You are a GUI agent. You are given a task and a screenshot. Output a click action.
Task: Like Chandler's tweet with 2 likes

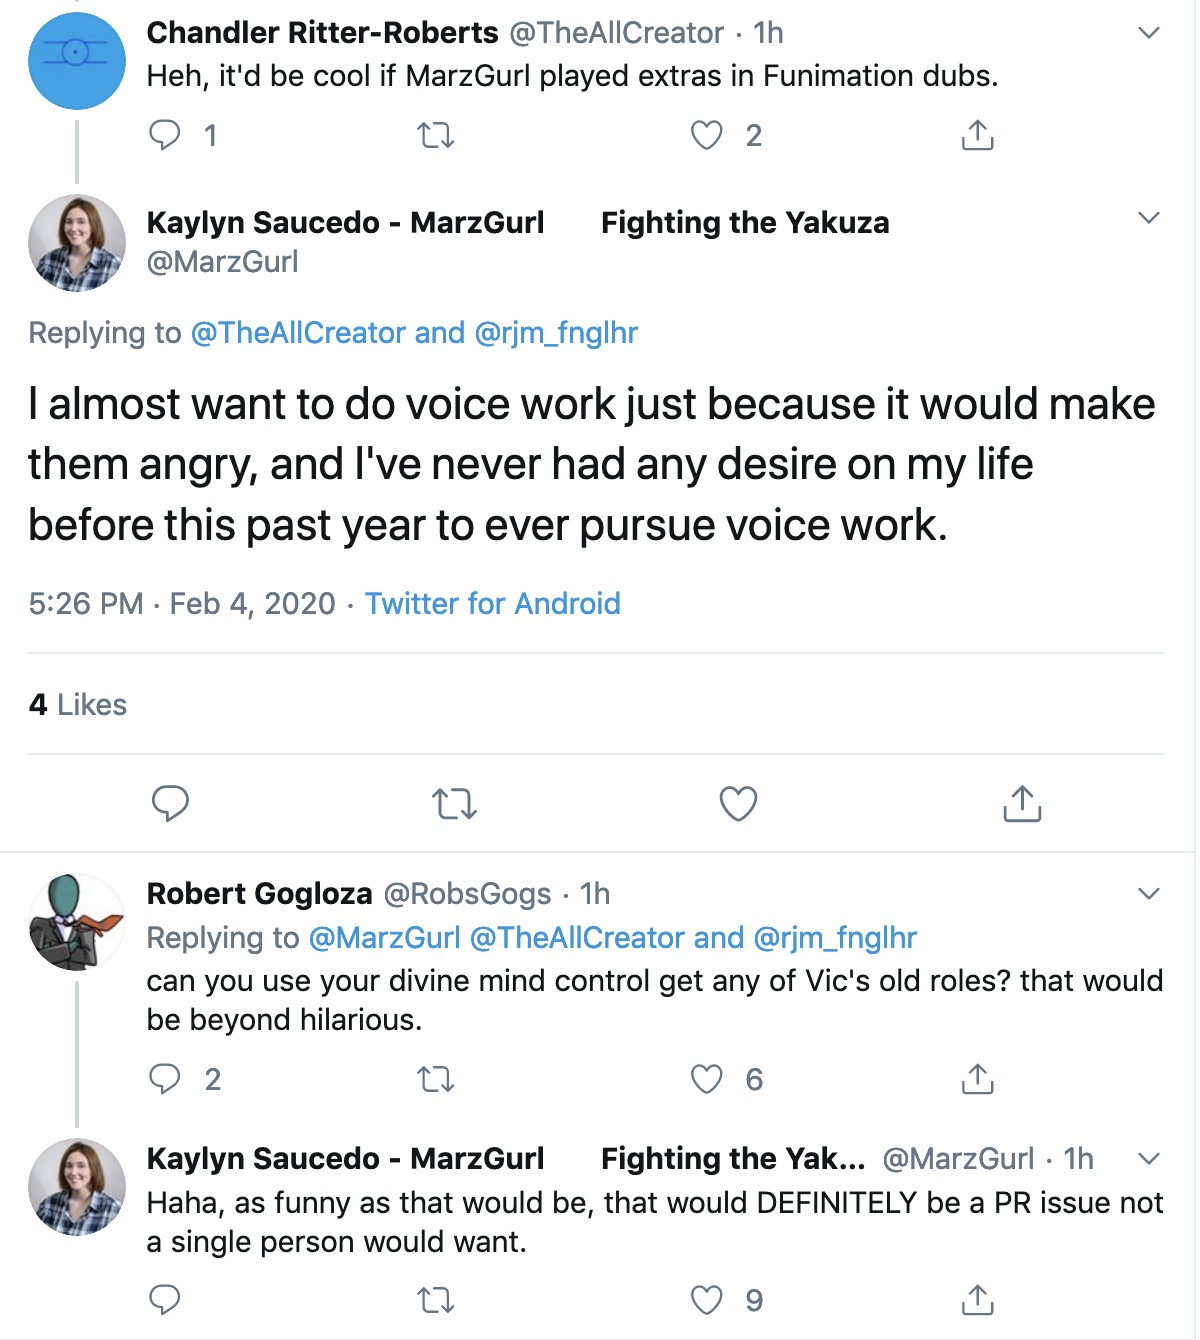[707, 135]
